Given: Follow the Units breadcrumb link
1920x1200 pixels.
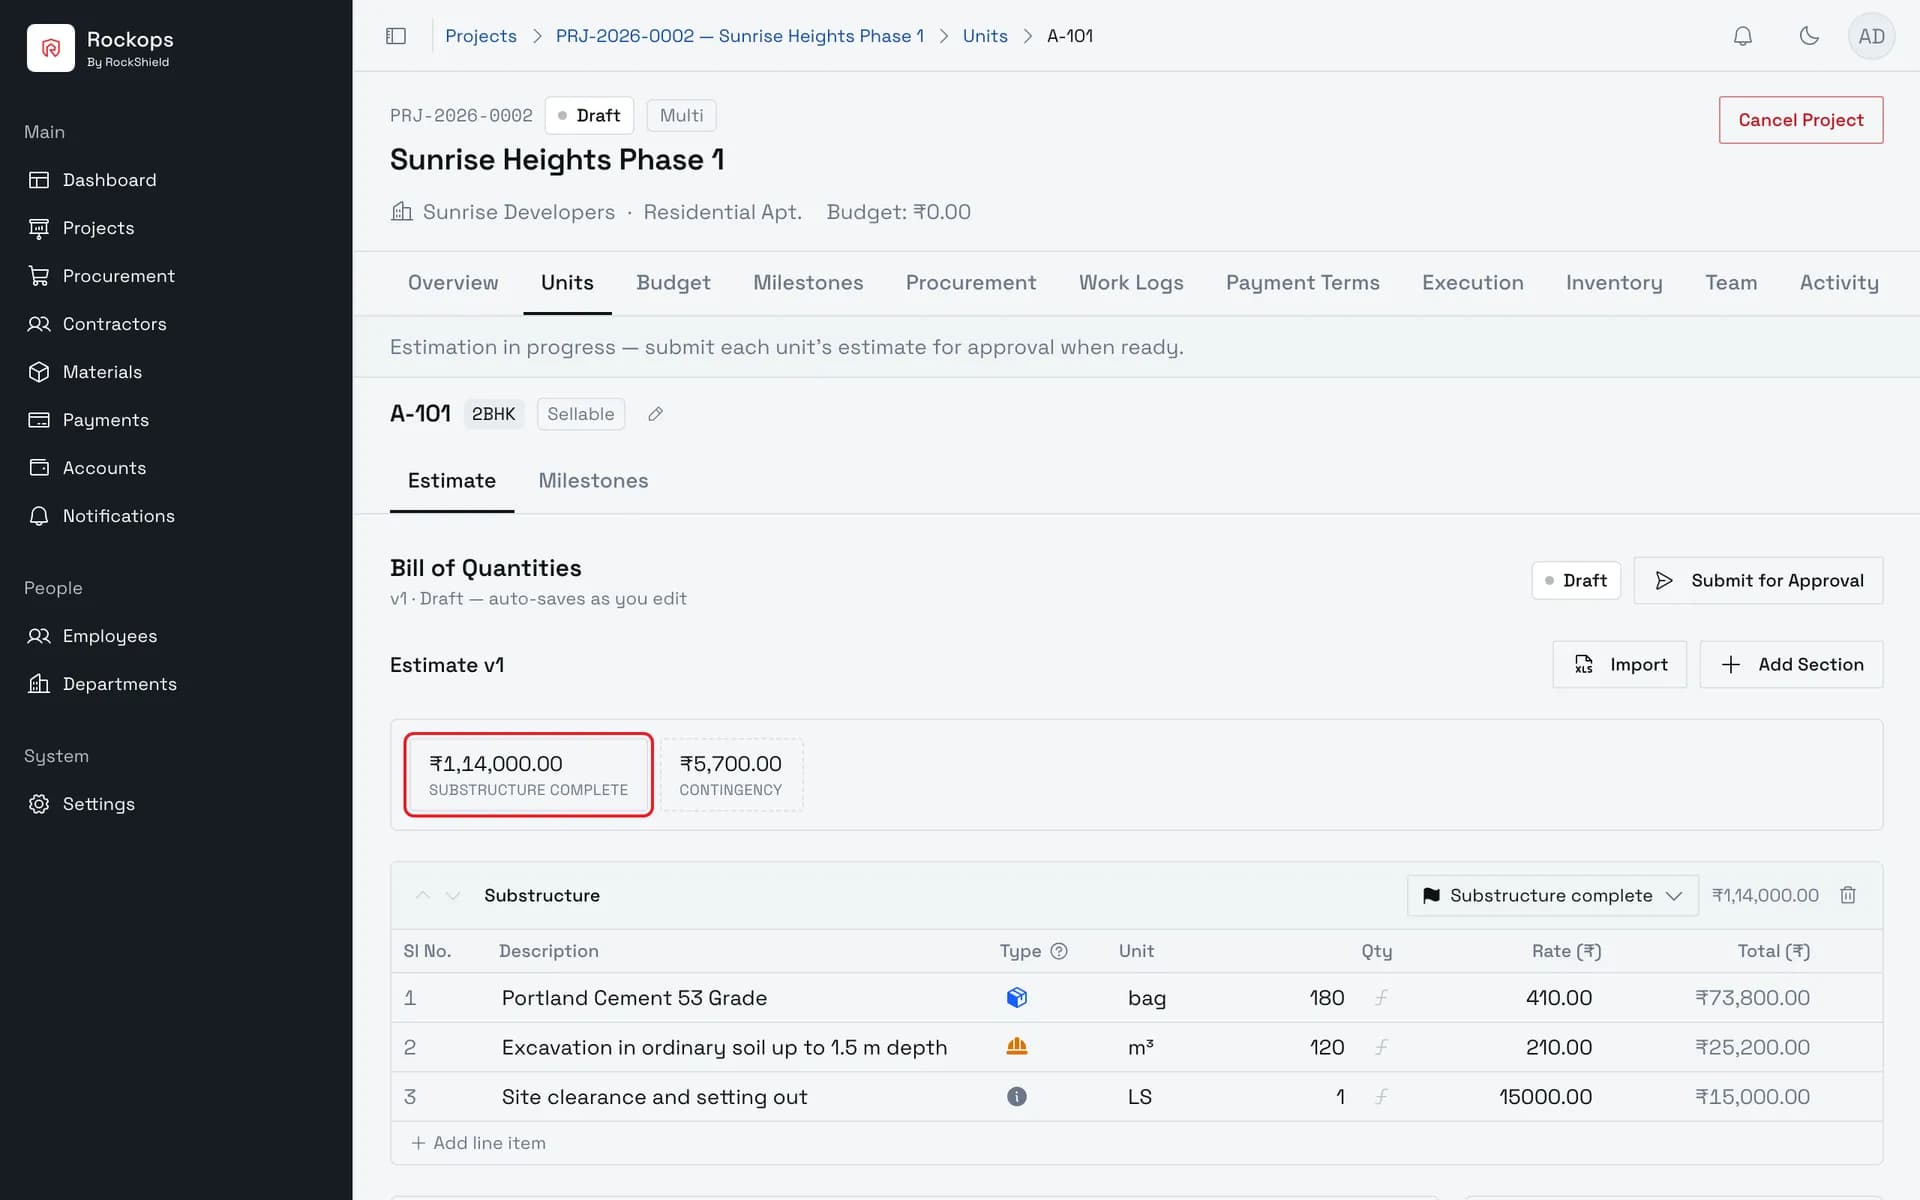Looking at the screenshot, I should [x=985, y=36].
